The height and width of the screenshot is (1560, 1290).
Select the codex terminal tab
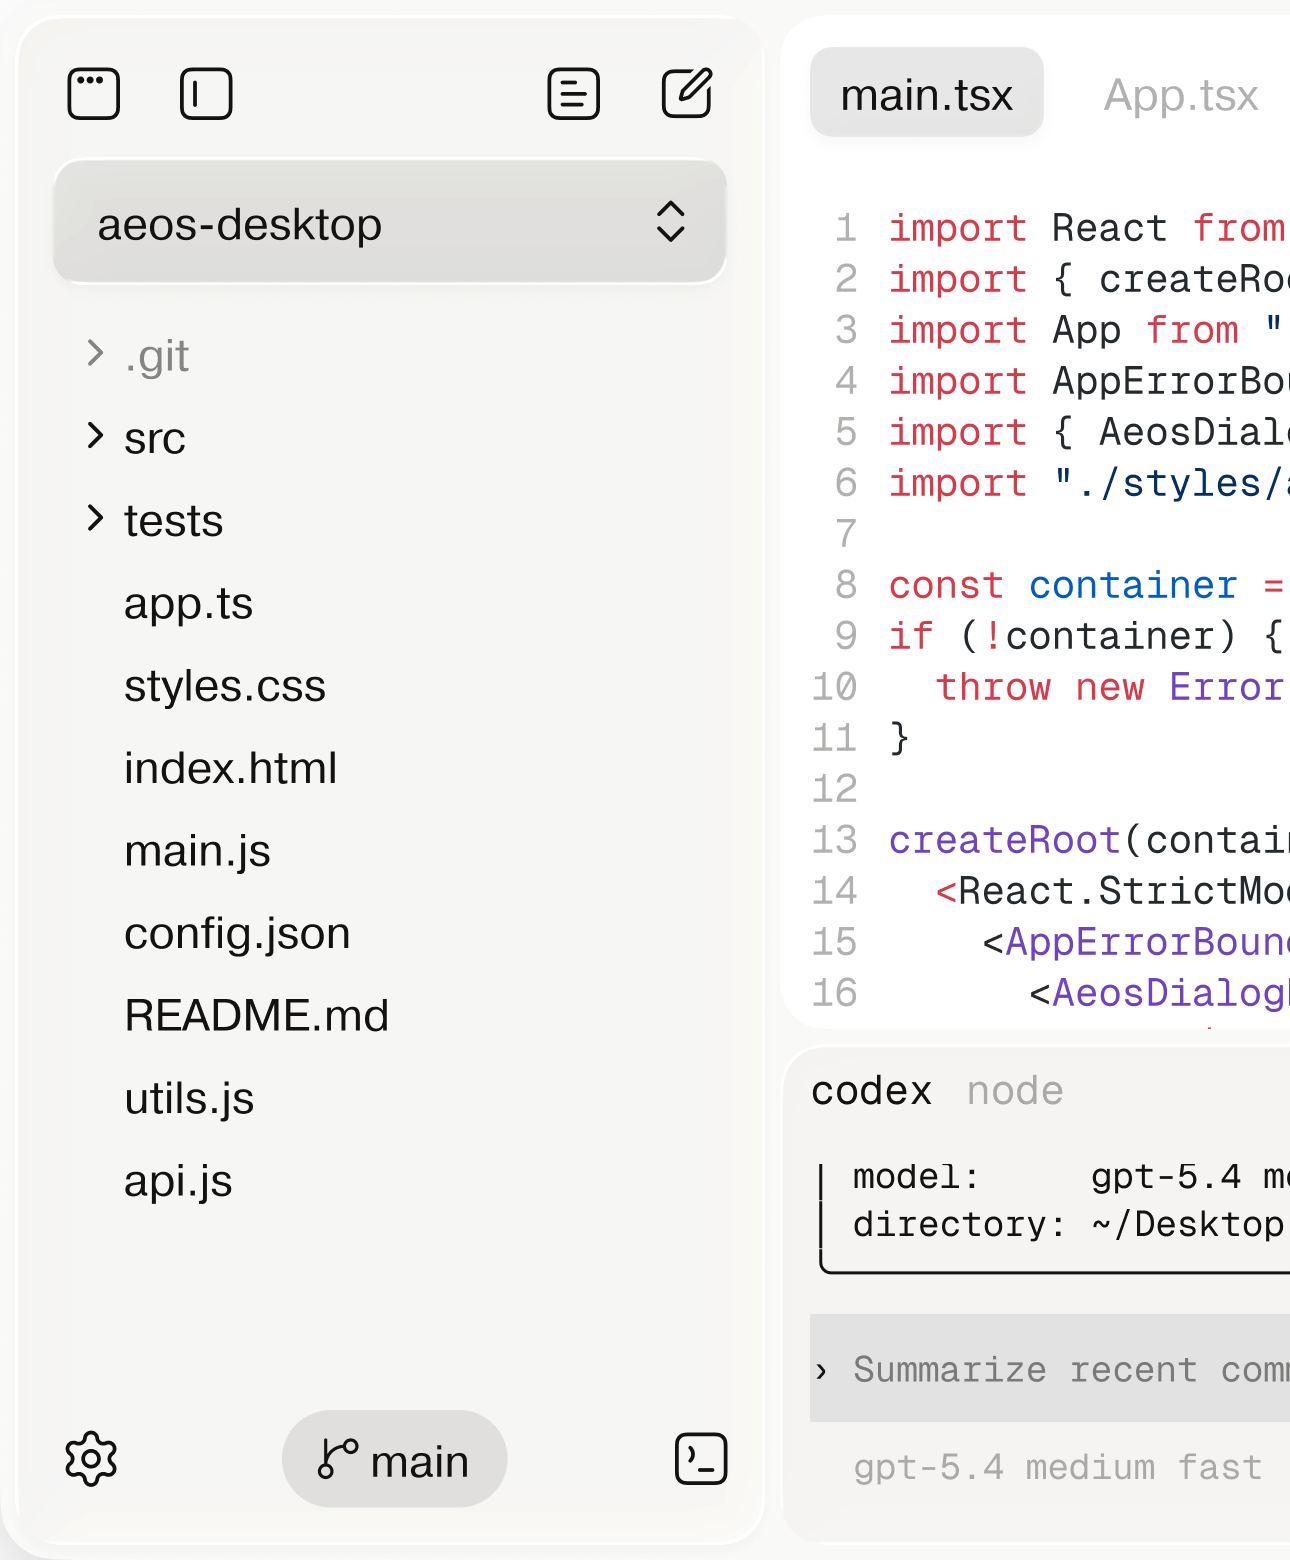pos(871,1090)
